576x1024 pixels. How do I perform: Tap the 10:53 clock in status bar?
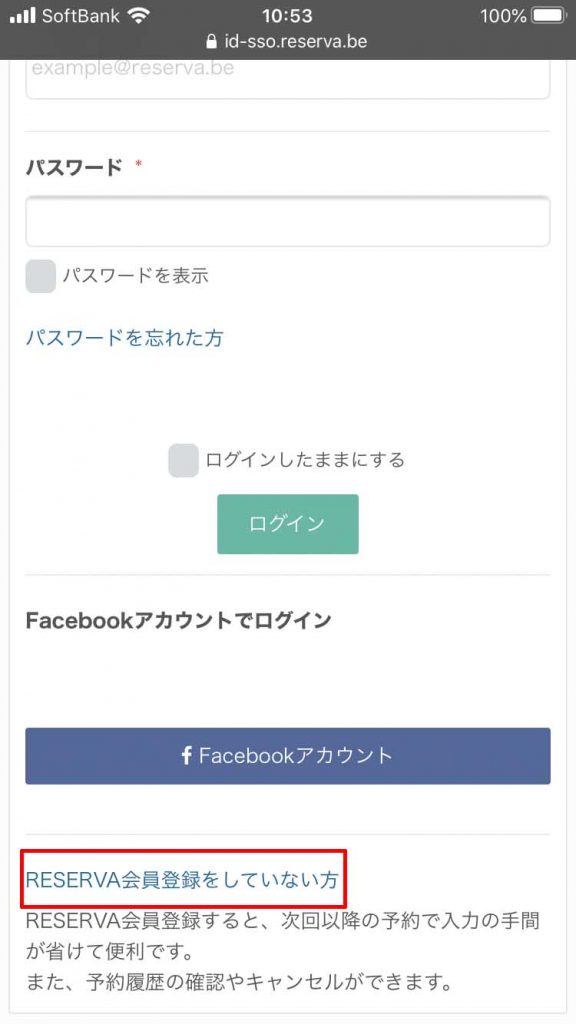tap(287, 16)
